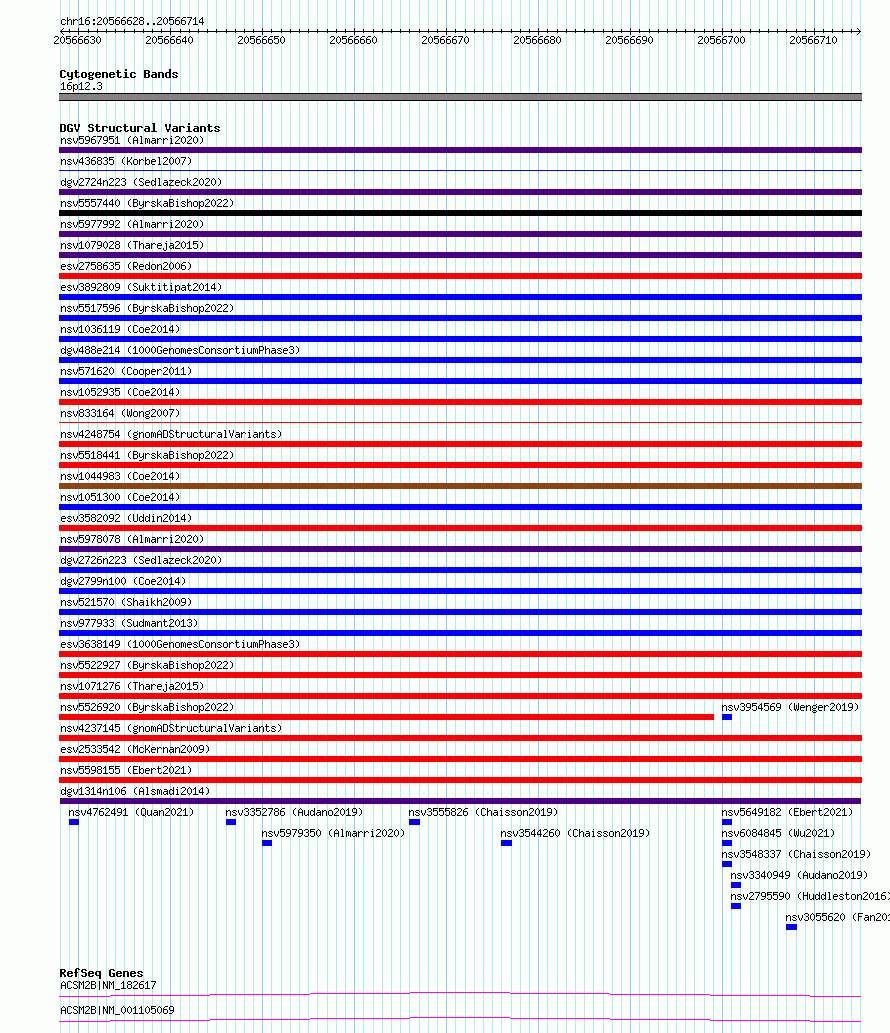
Task: Click ruler position 20566700
Action: click(721, 40)
